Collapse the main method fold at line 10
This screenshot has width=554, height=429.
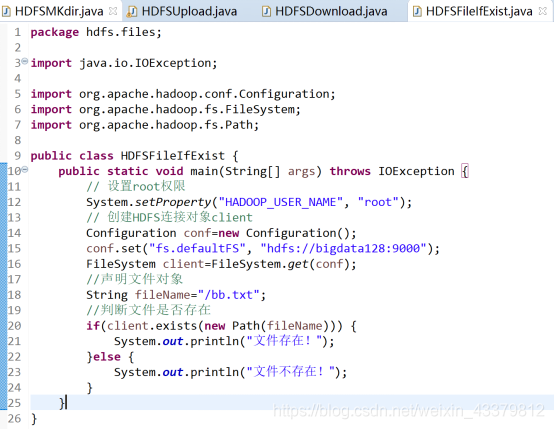[24, 170]
